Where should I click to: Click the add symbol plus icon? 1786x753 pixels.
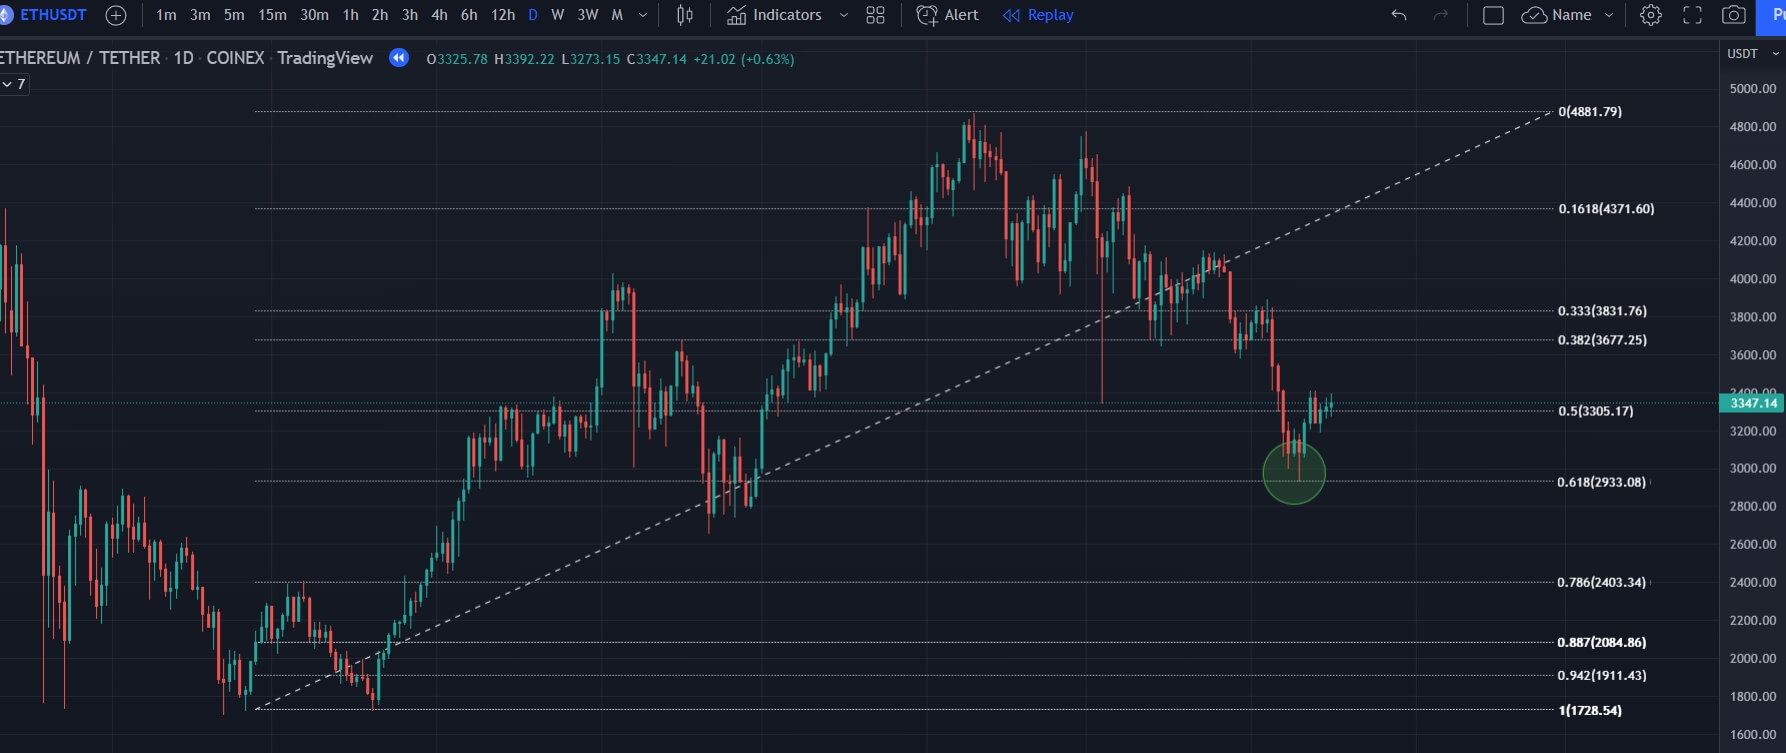pyautogui.click(x=116, y=15)
